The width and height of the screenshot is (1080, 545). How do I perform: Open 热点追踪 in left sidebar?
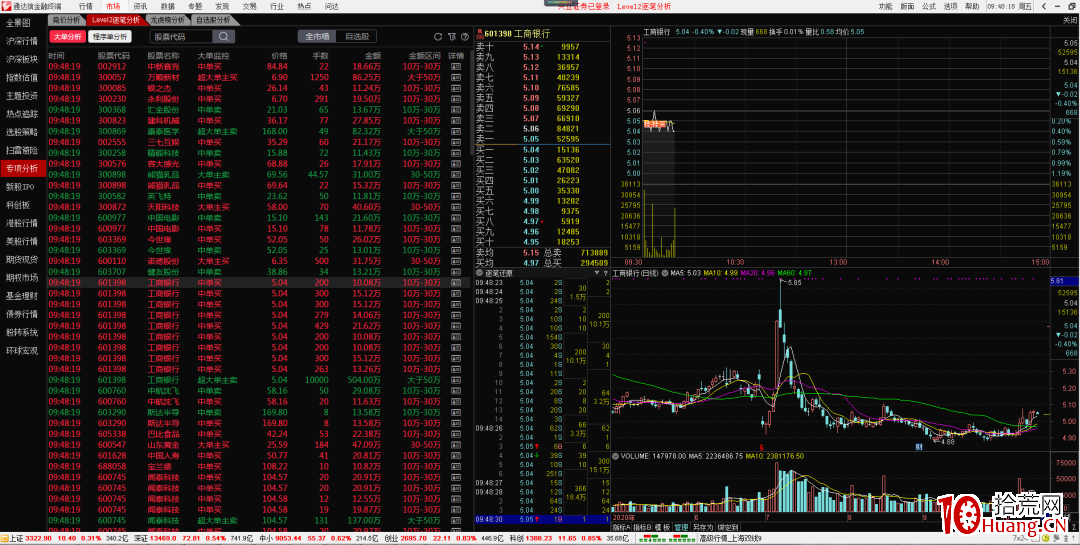(x=22, y=114)
